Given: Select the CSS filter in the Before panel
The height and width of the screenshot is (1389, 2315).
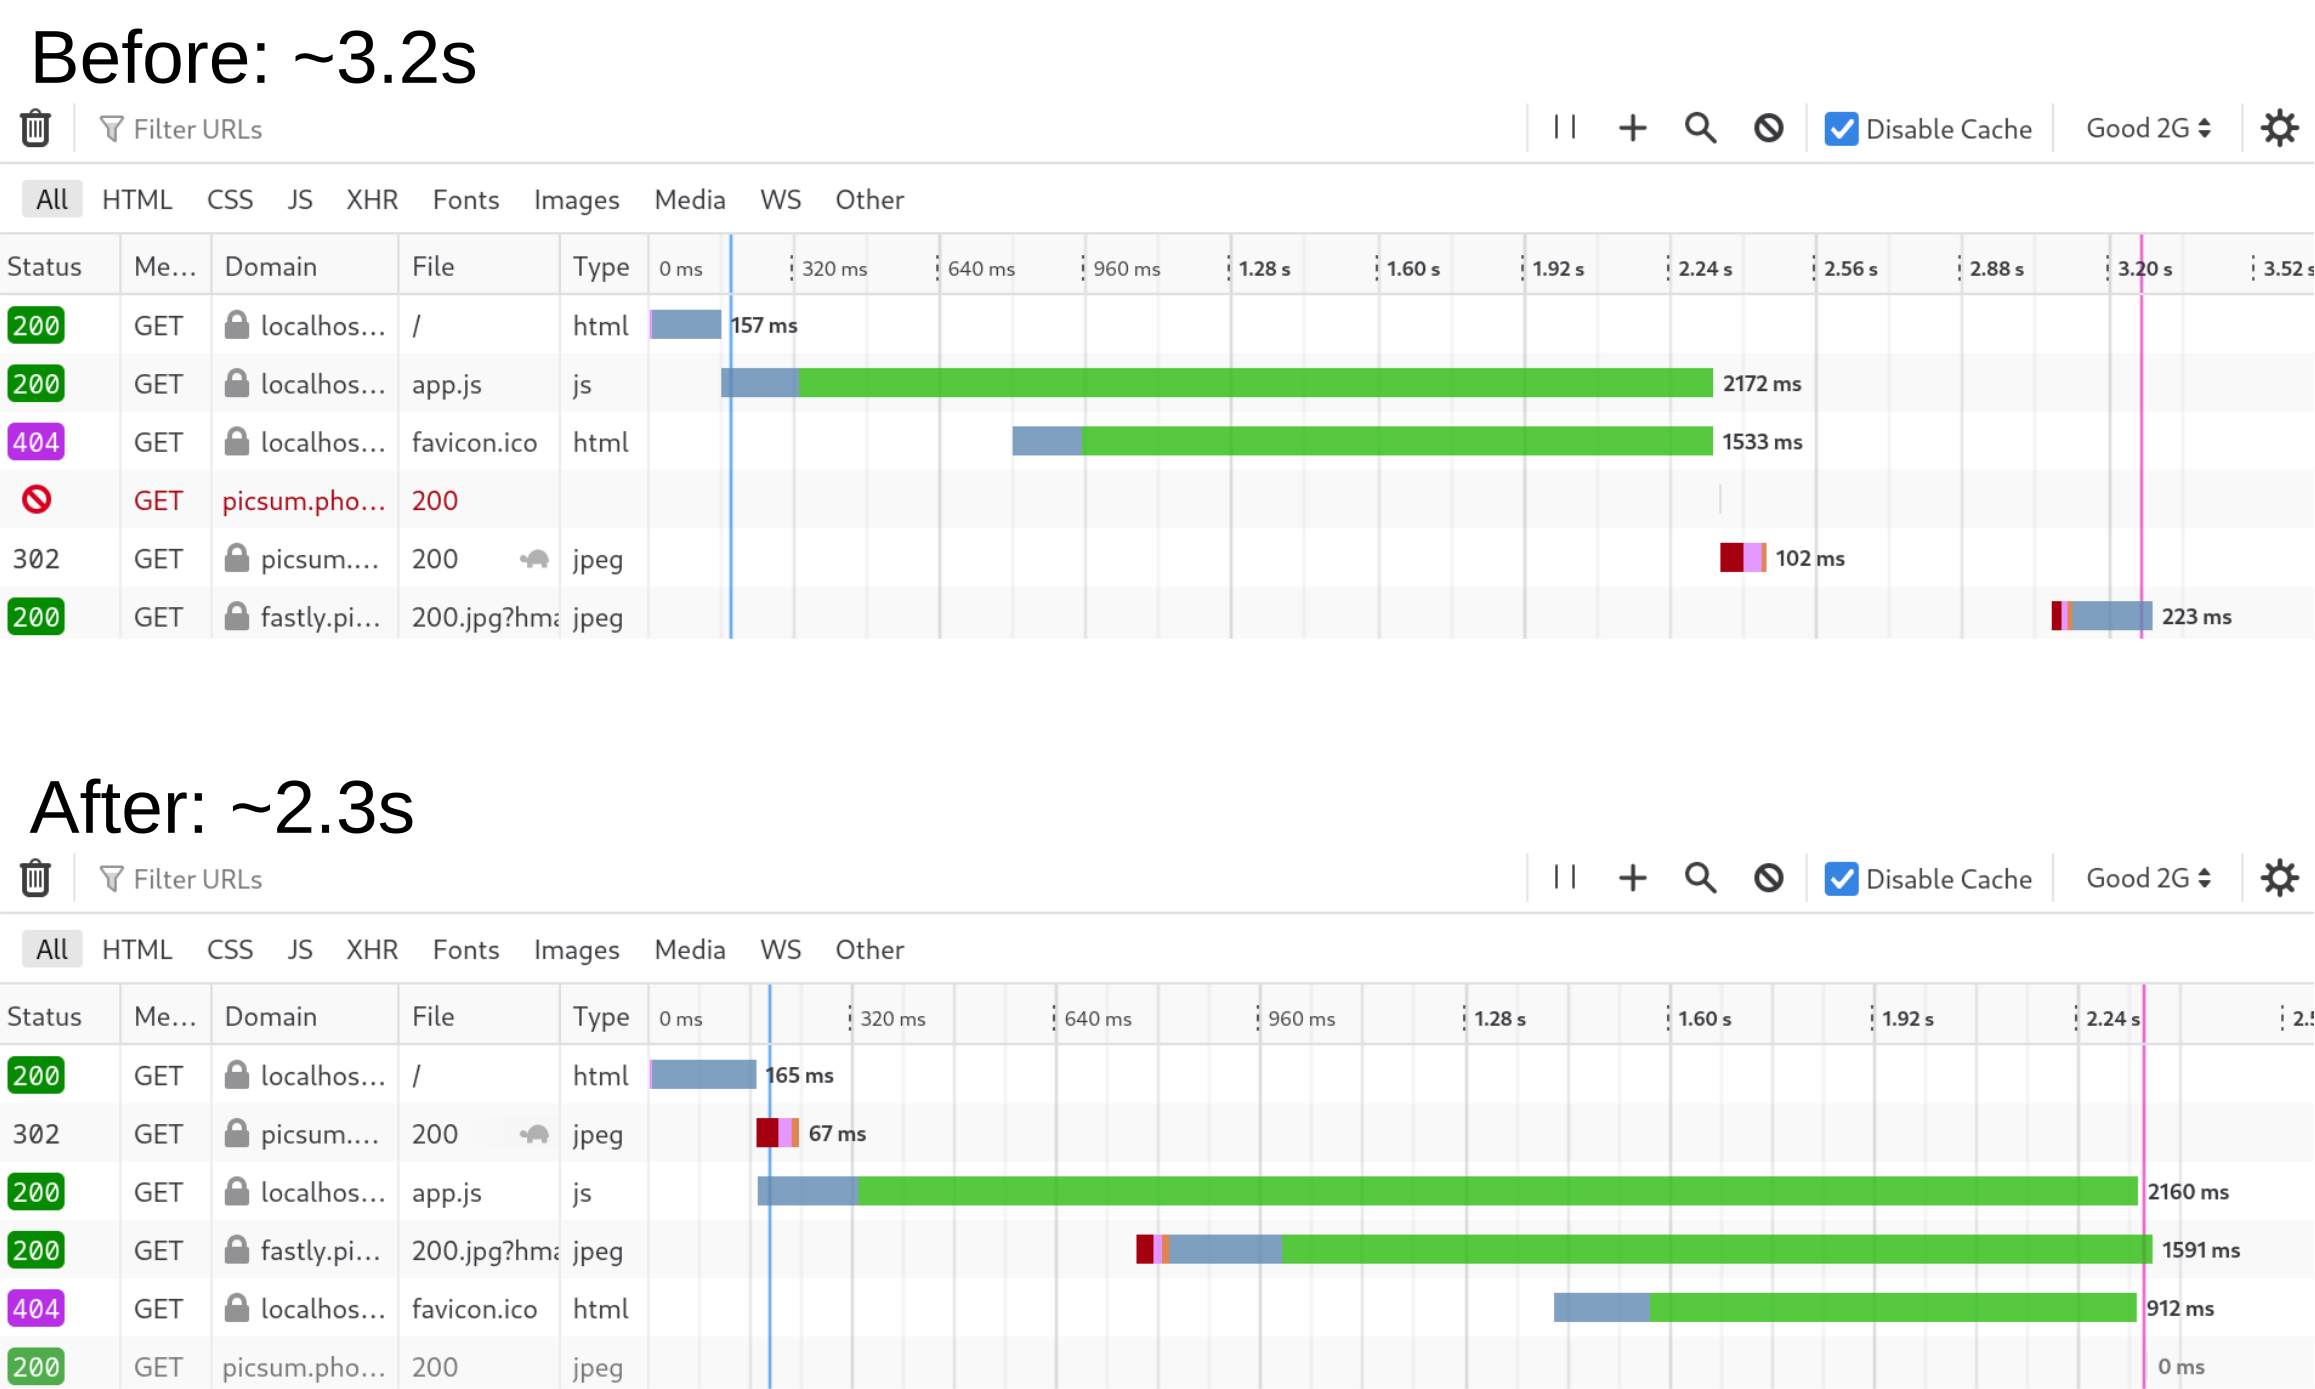Looking at the screenshot, I should (230, 199).
